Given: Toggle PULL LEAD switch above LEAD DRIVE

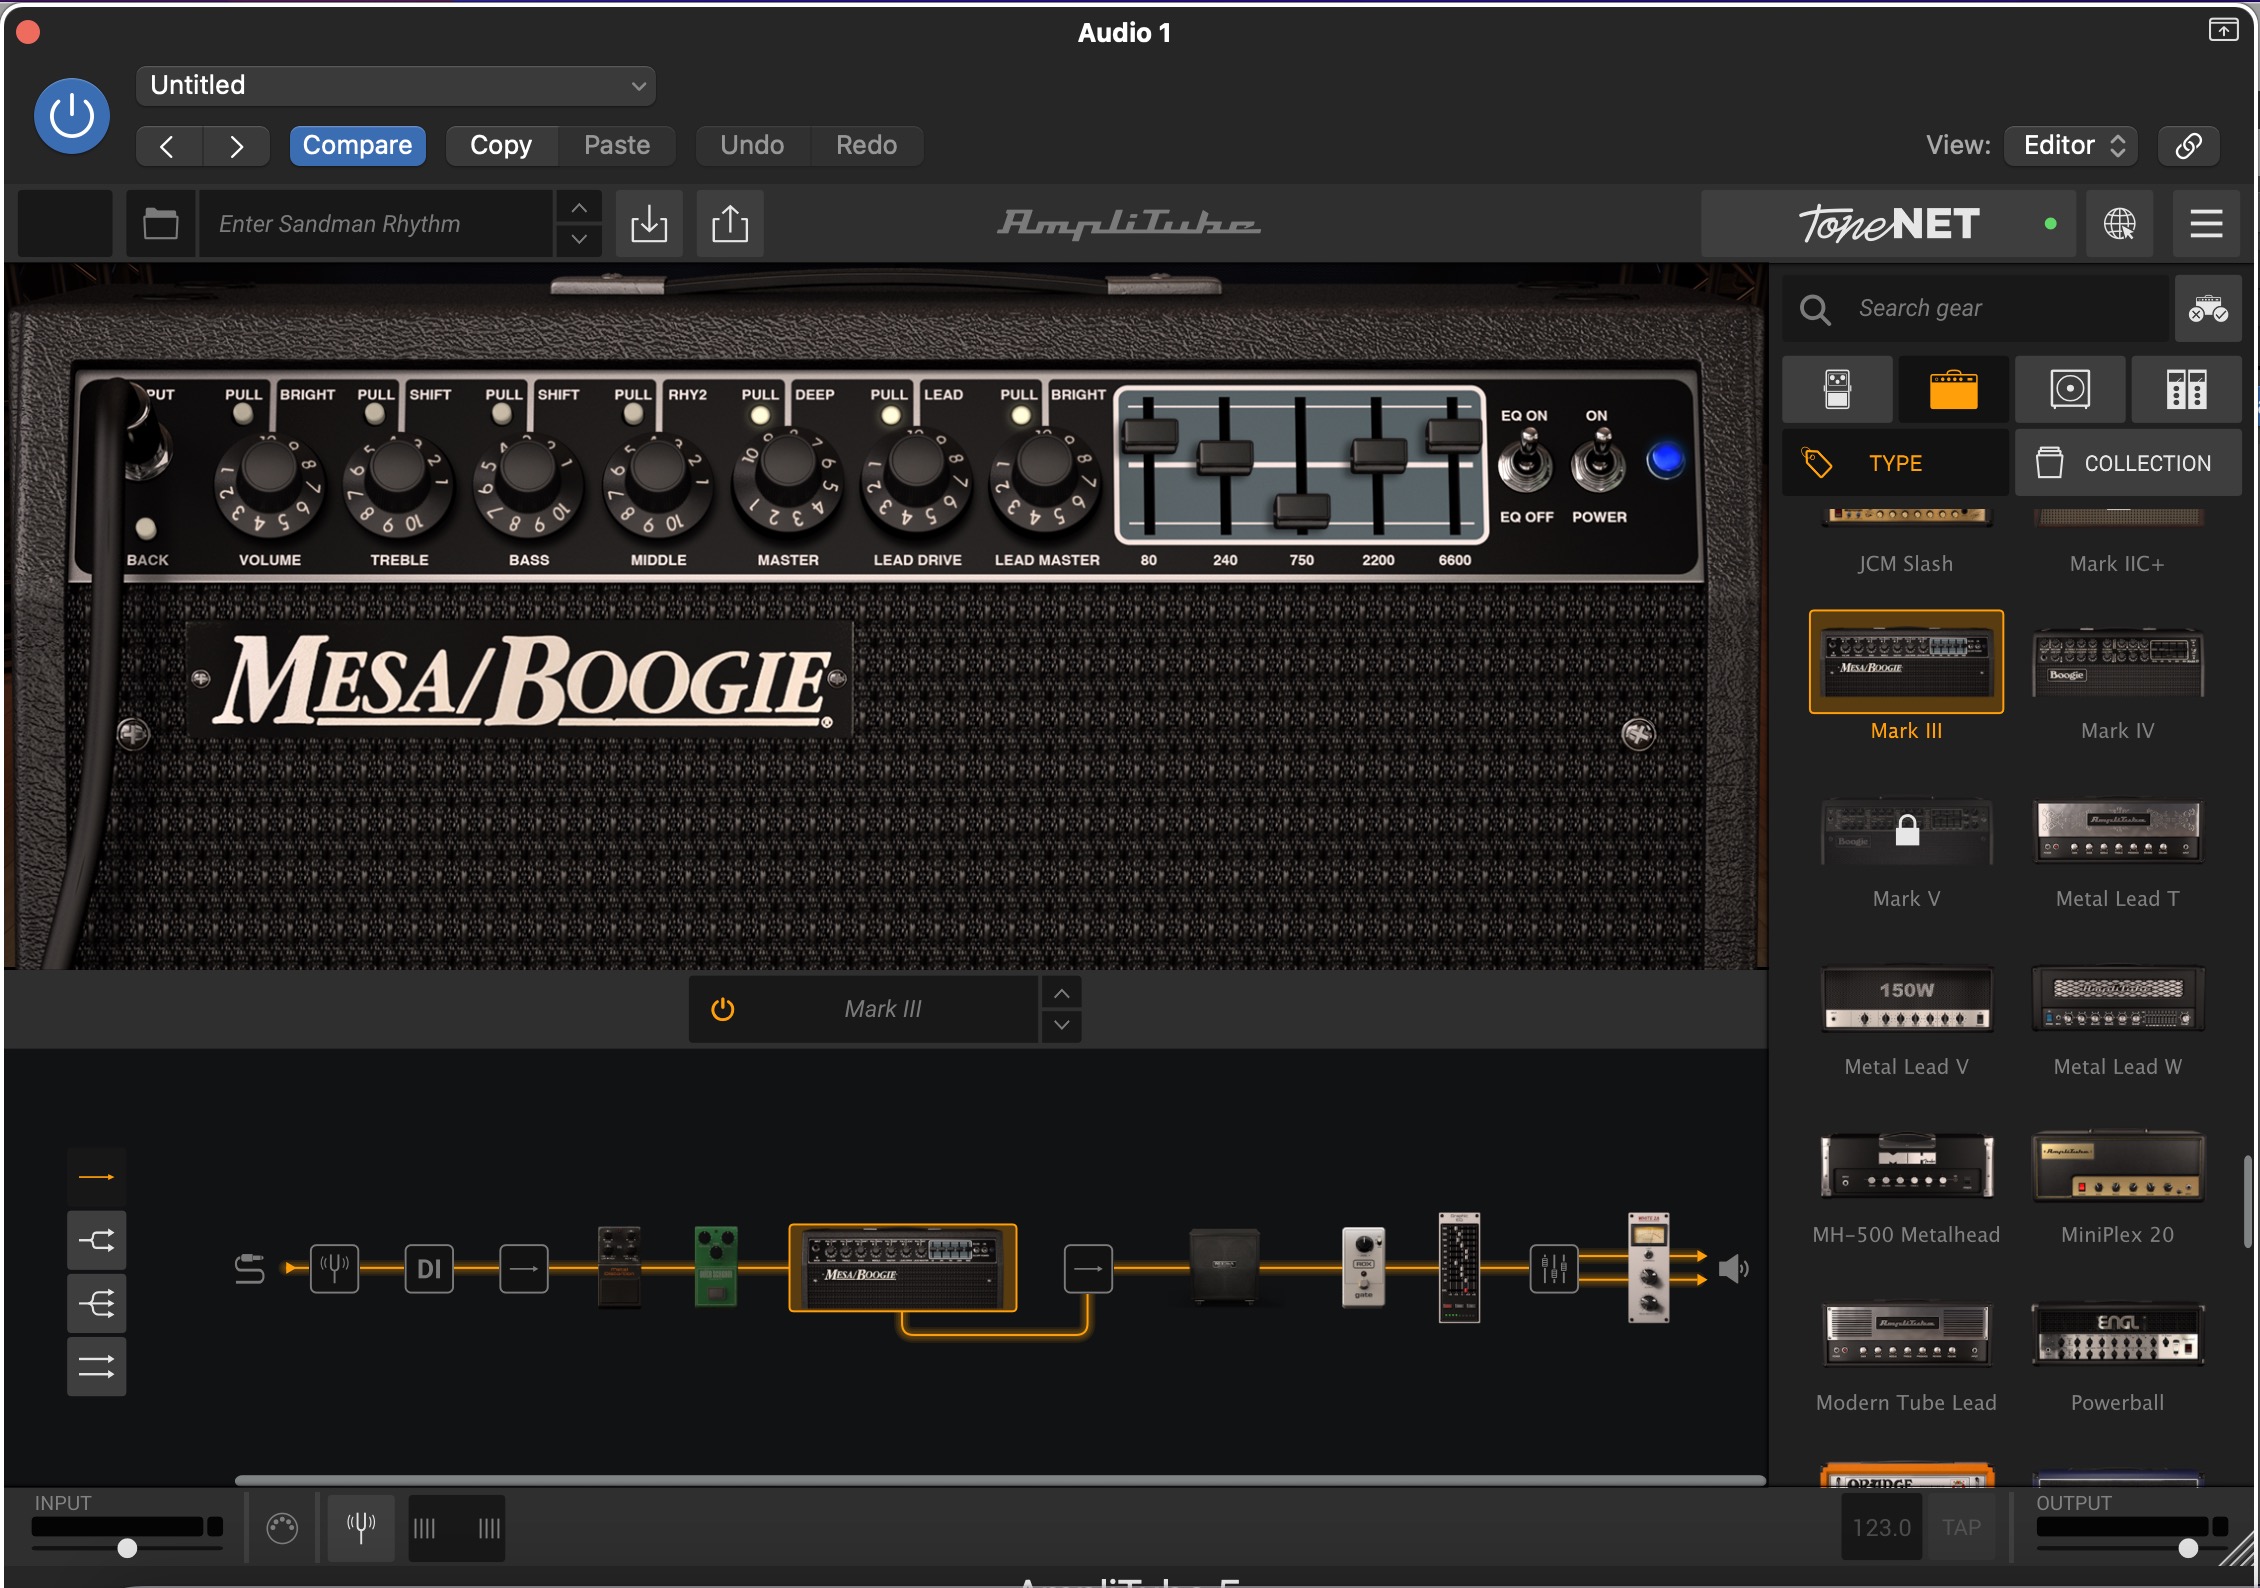Looking at the screenshot, I should click(x=890, y=414).
